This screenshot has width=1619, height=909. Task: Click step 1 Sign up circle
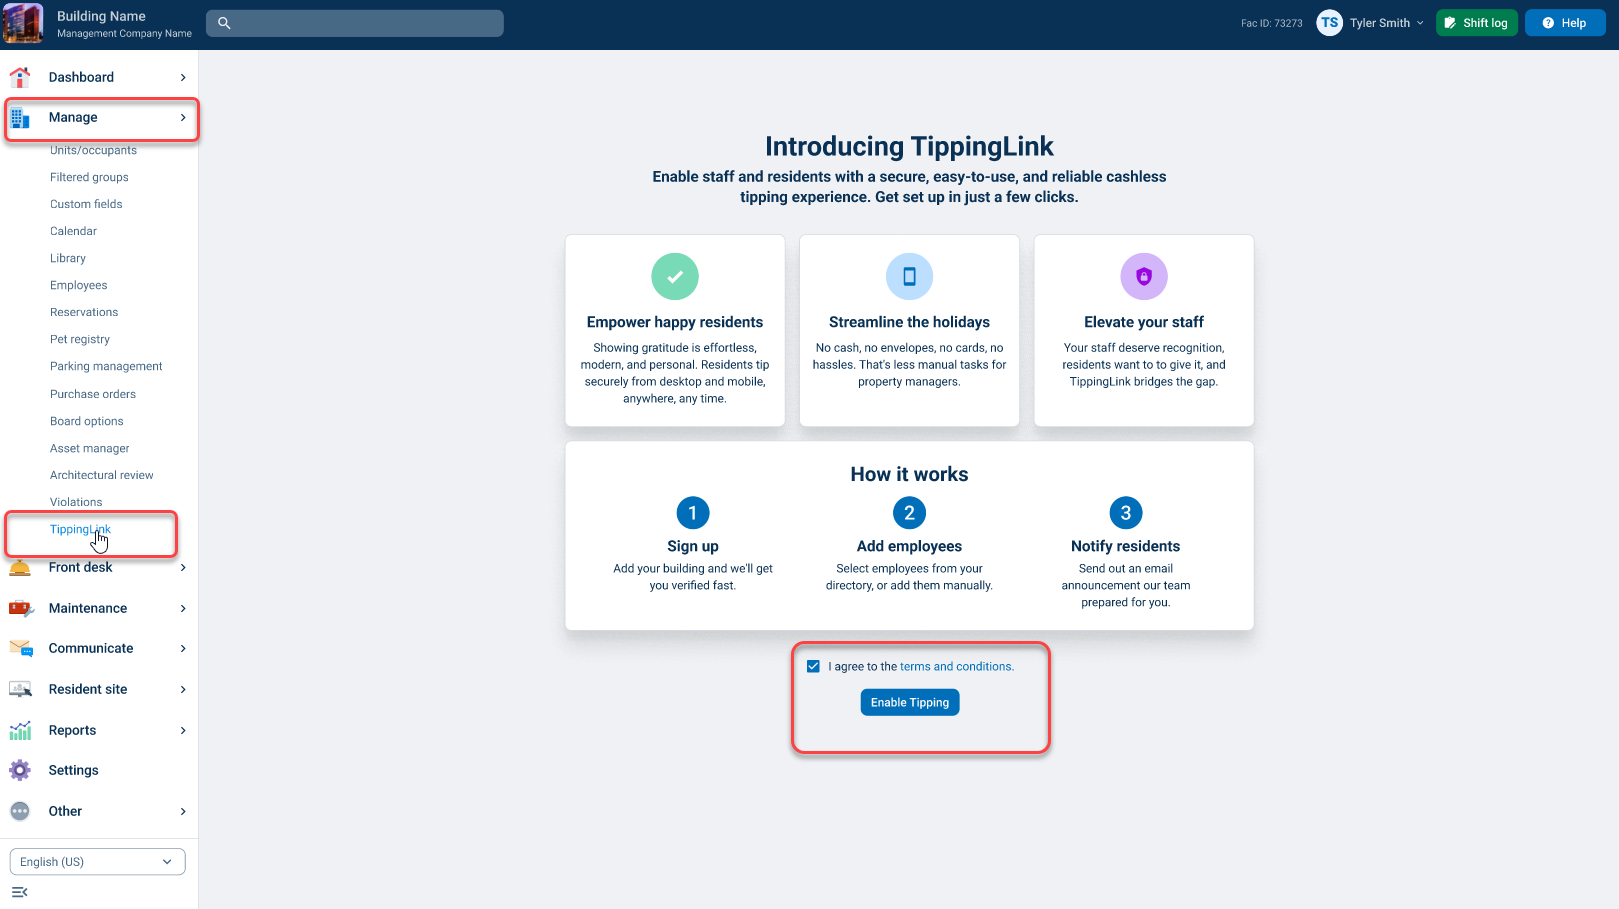(x=693, y=513)
